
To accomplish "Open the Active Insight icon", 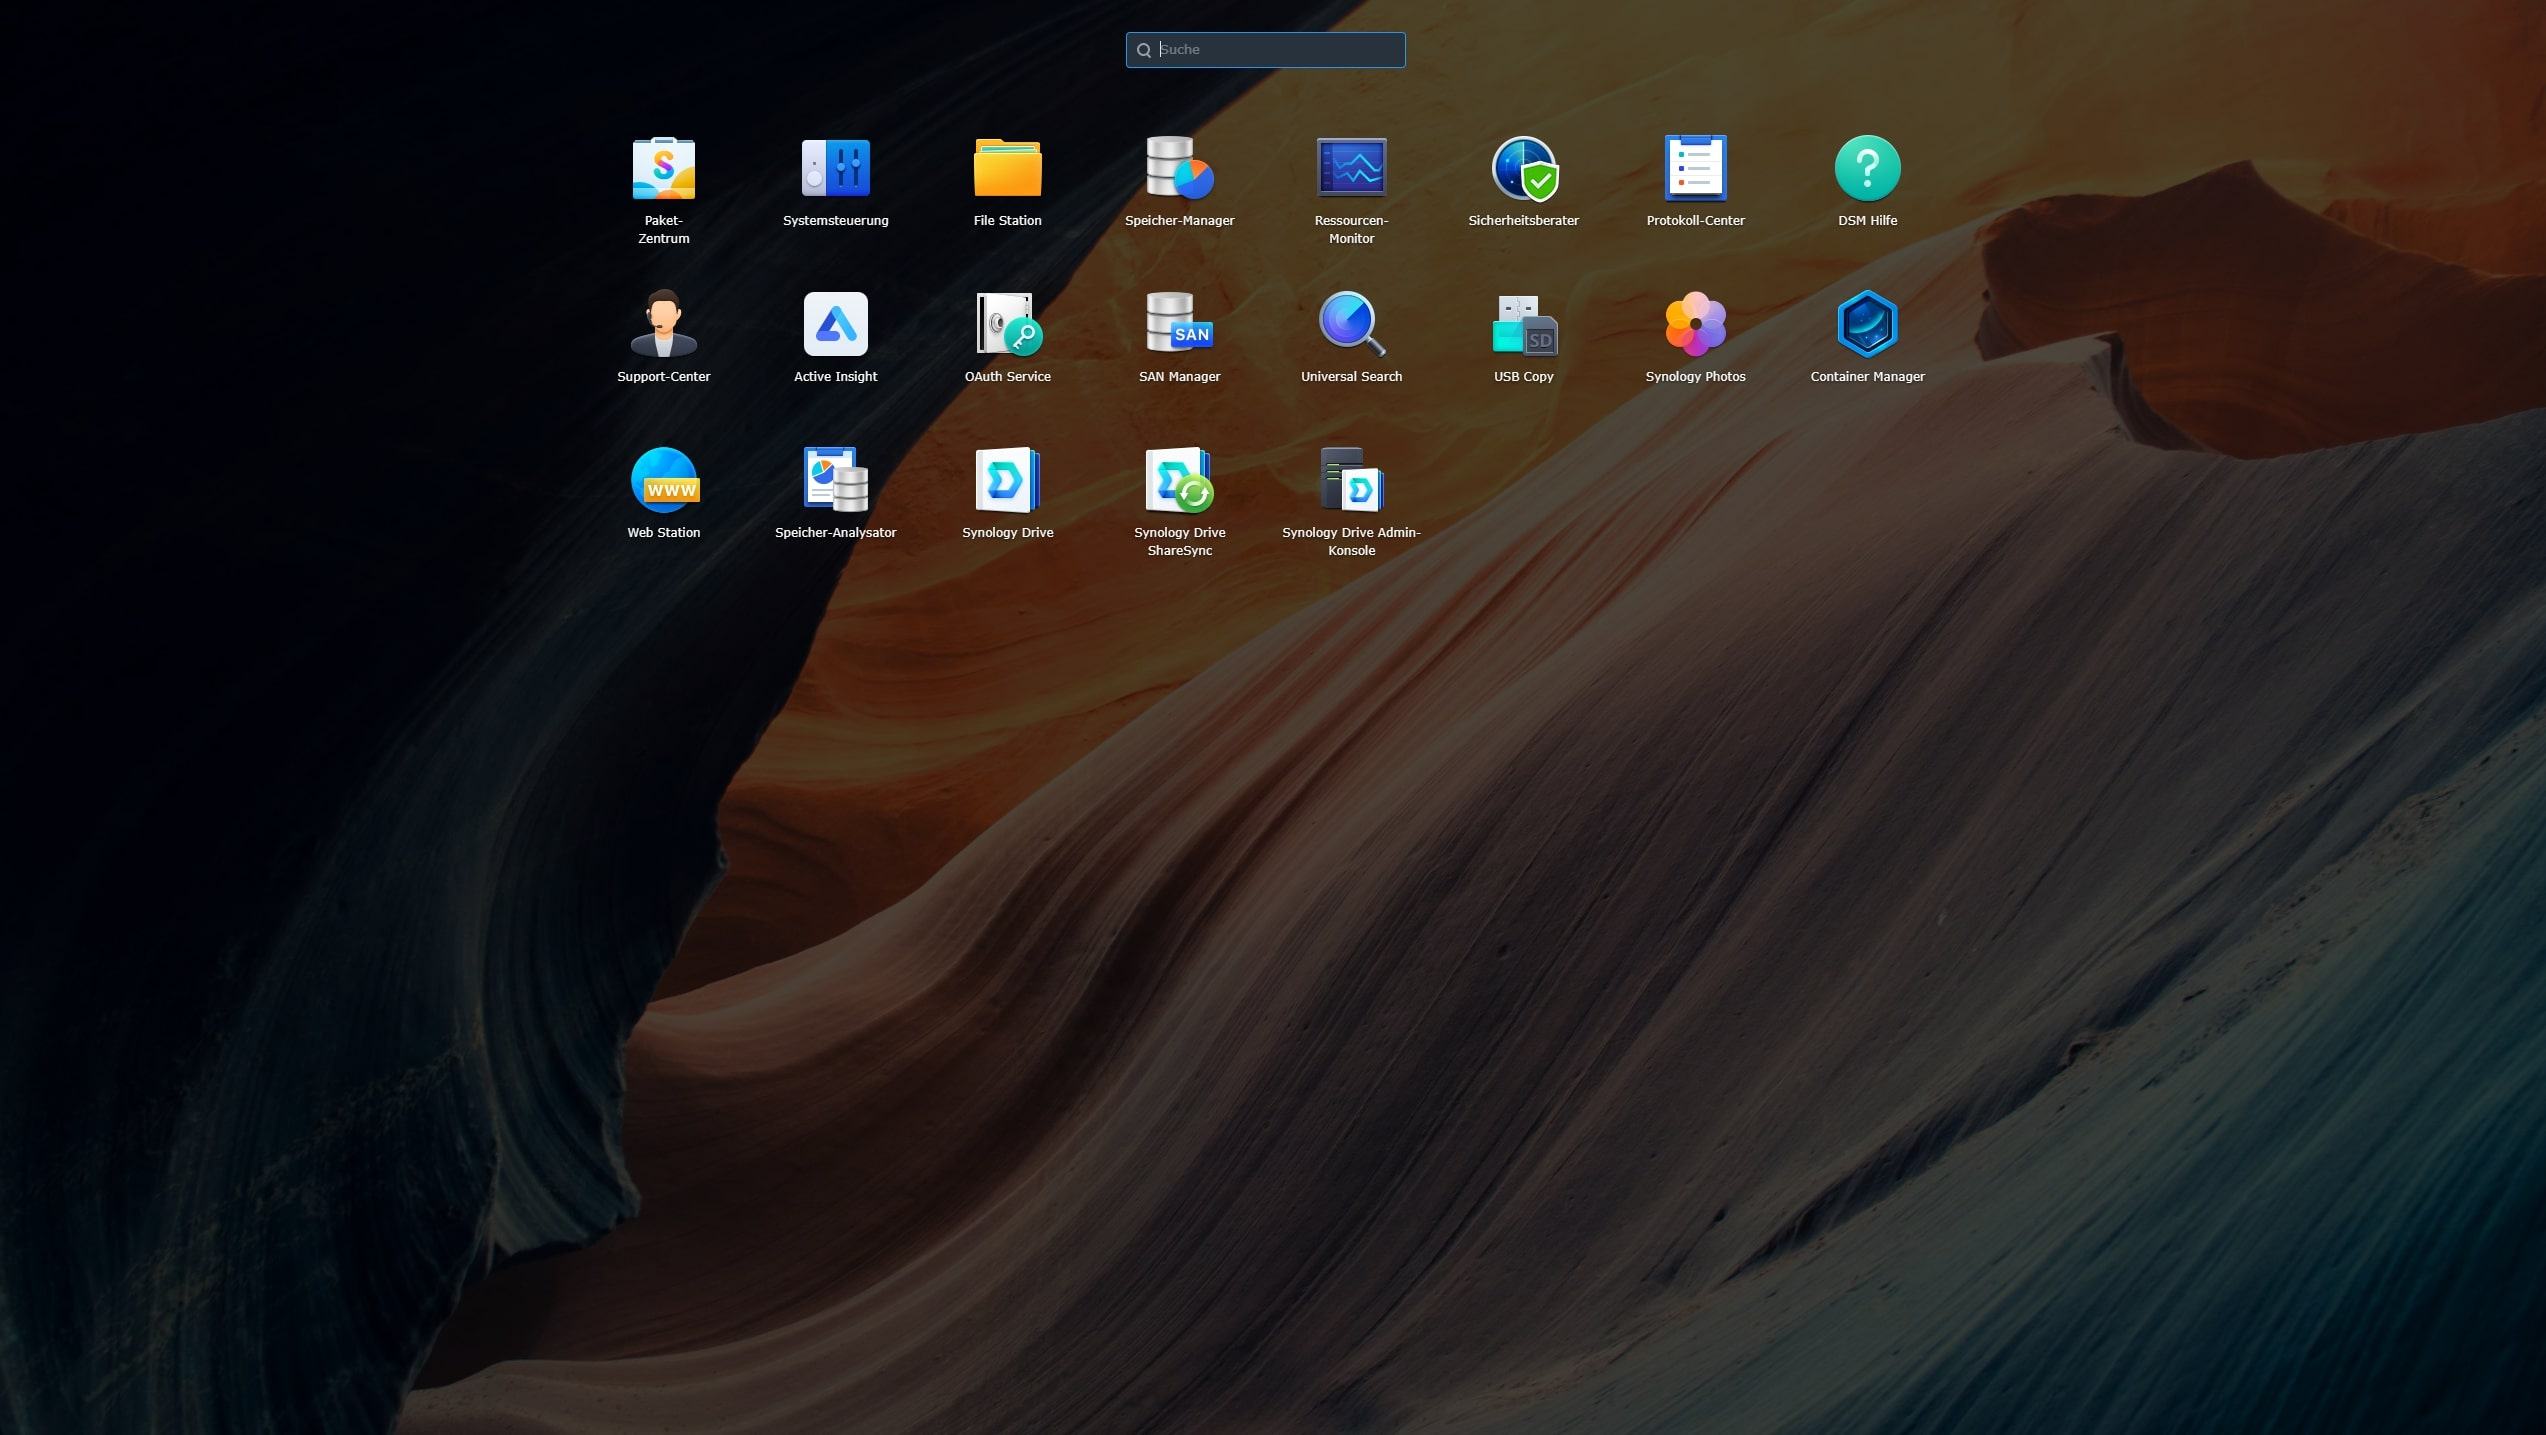I will point(835,324).
